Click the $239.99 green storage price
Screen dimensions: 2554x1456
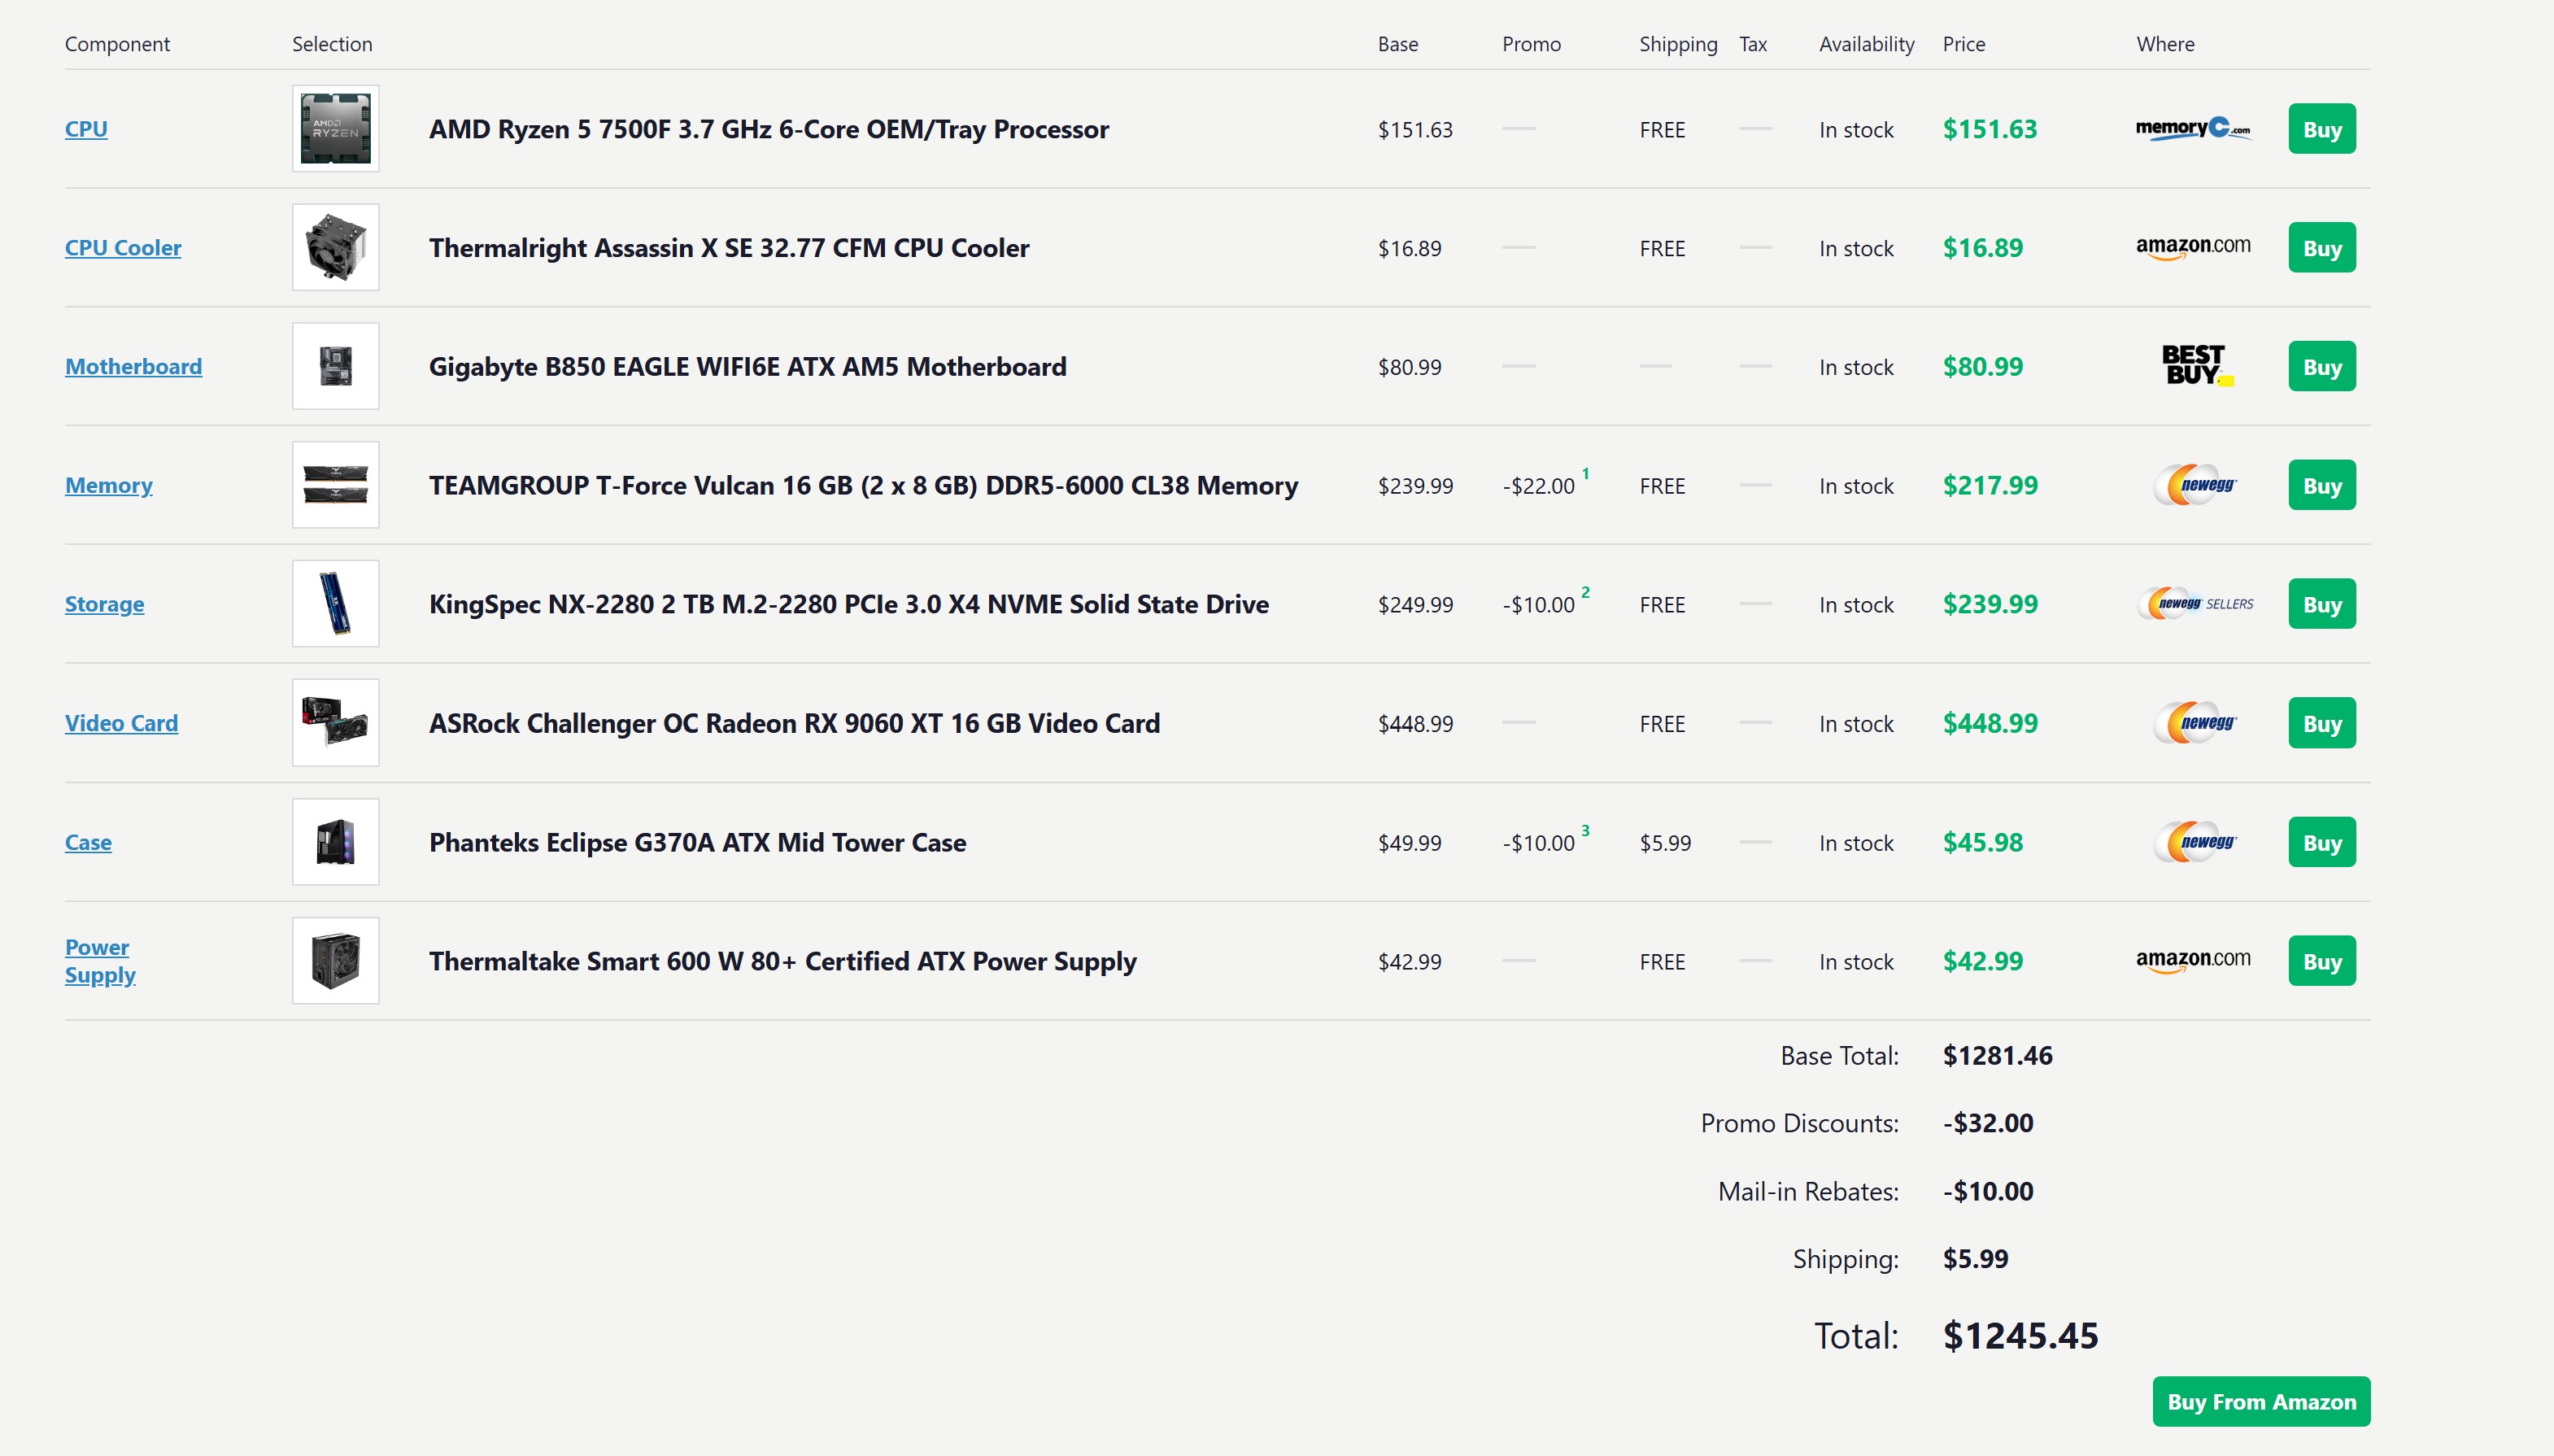pos(1990,604)
